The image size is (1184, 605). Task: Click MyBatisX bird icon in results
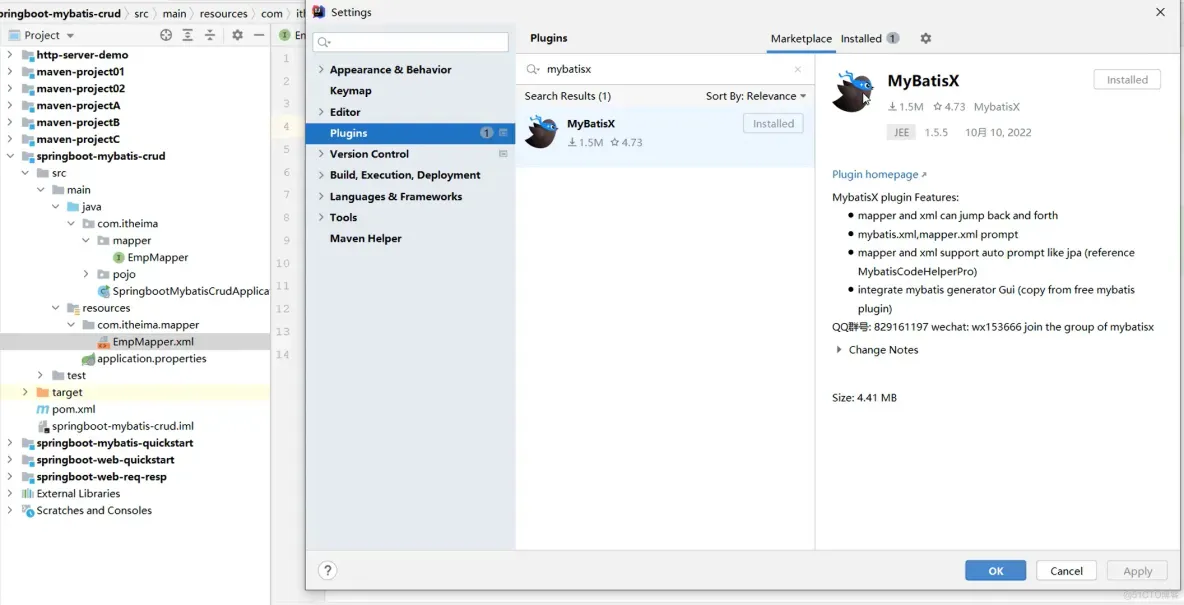pyautogui.click(x=541, y=131)
